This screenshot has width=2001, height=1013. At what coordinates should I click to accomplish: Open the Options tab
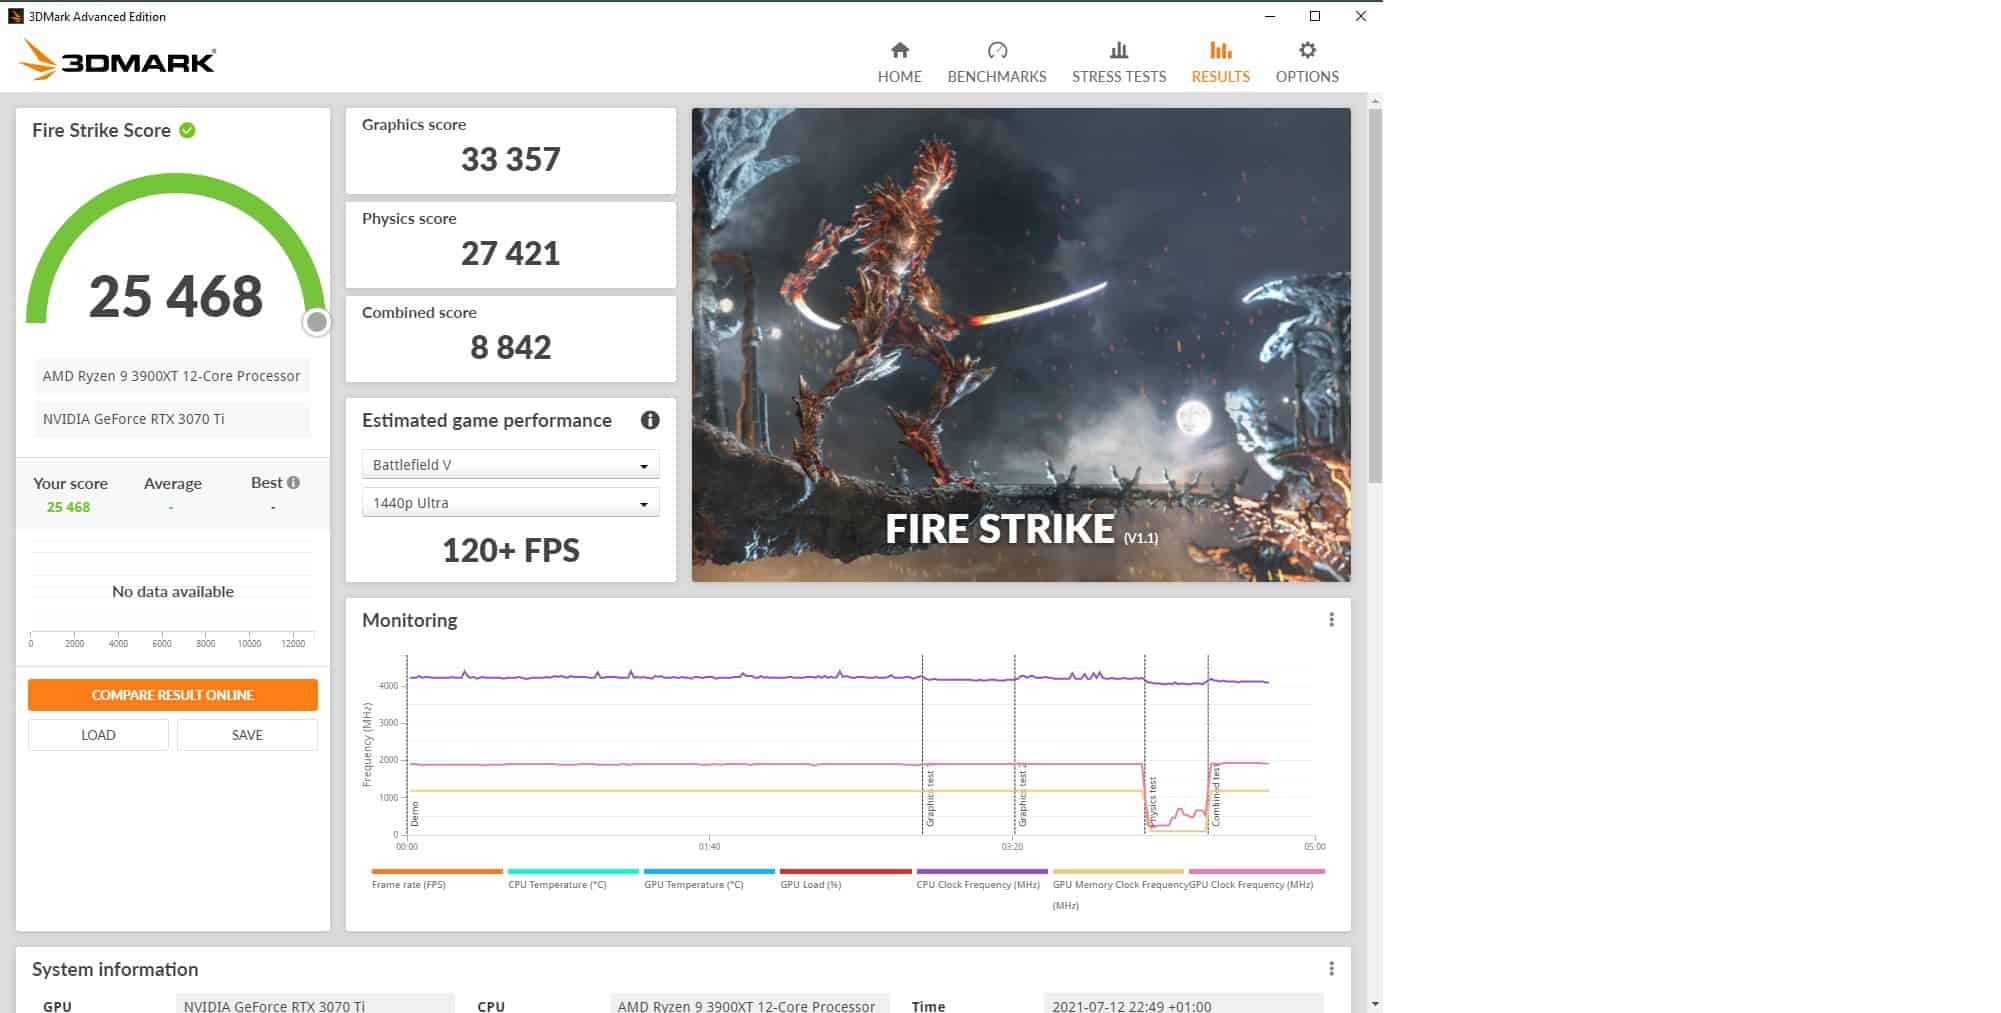tap(1307, 62)
